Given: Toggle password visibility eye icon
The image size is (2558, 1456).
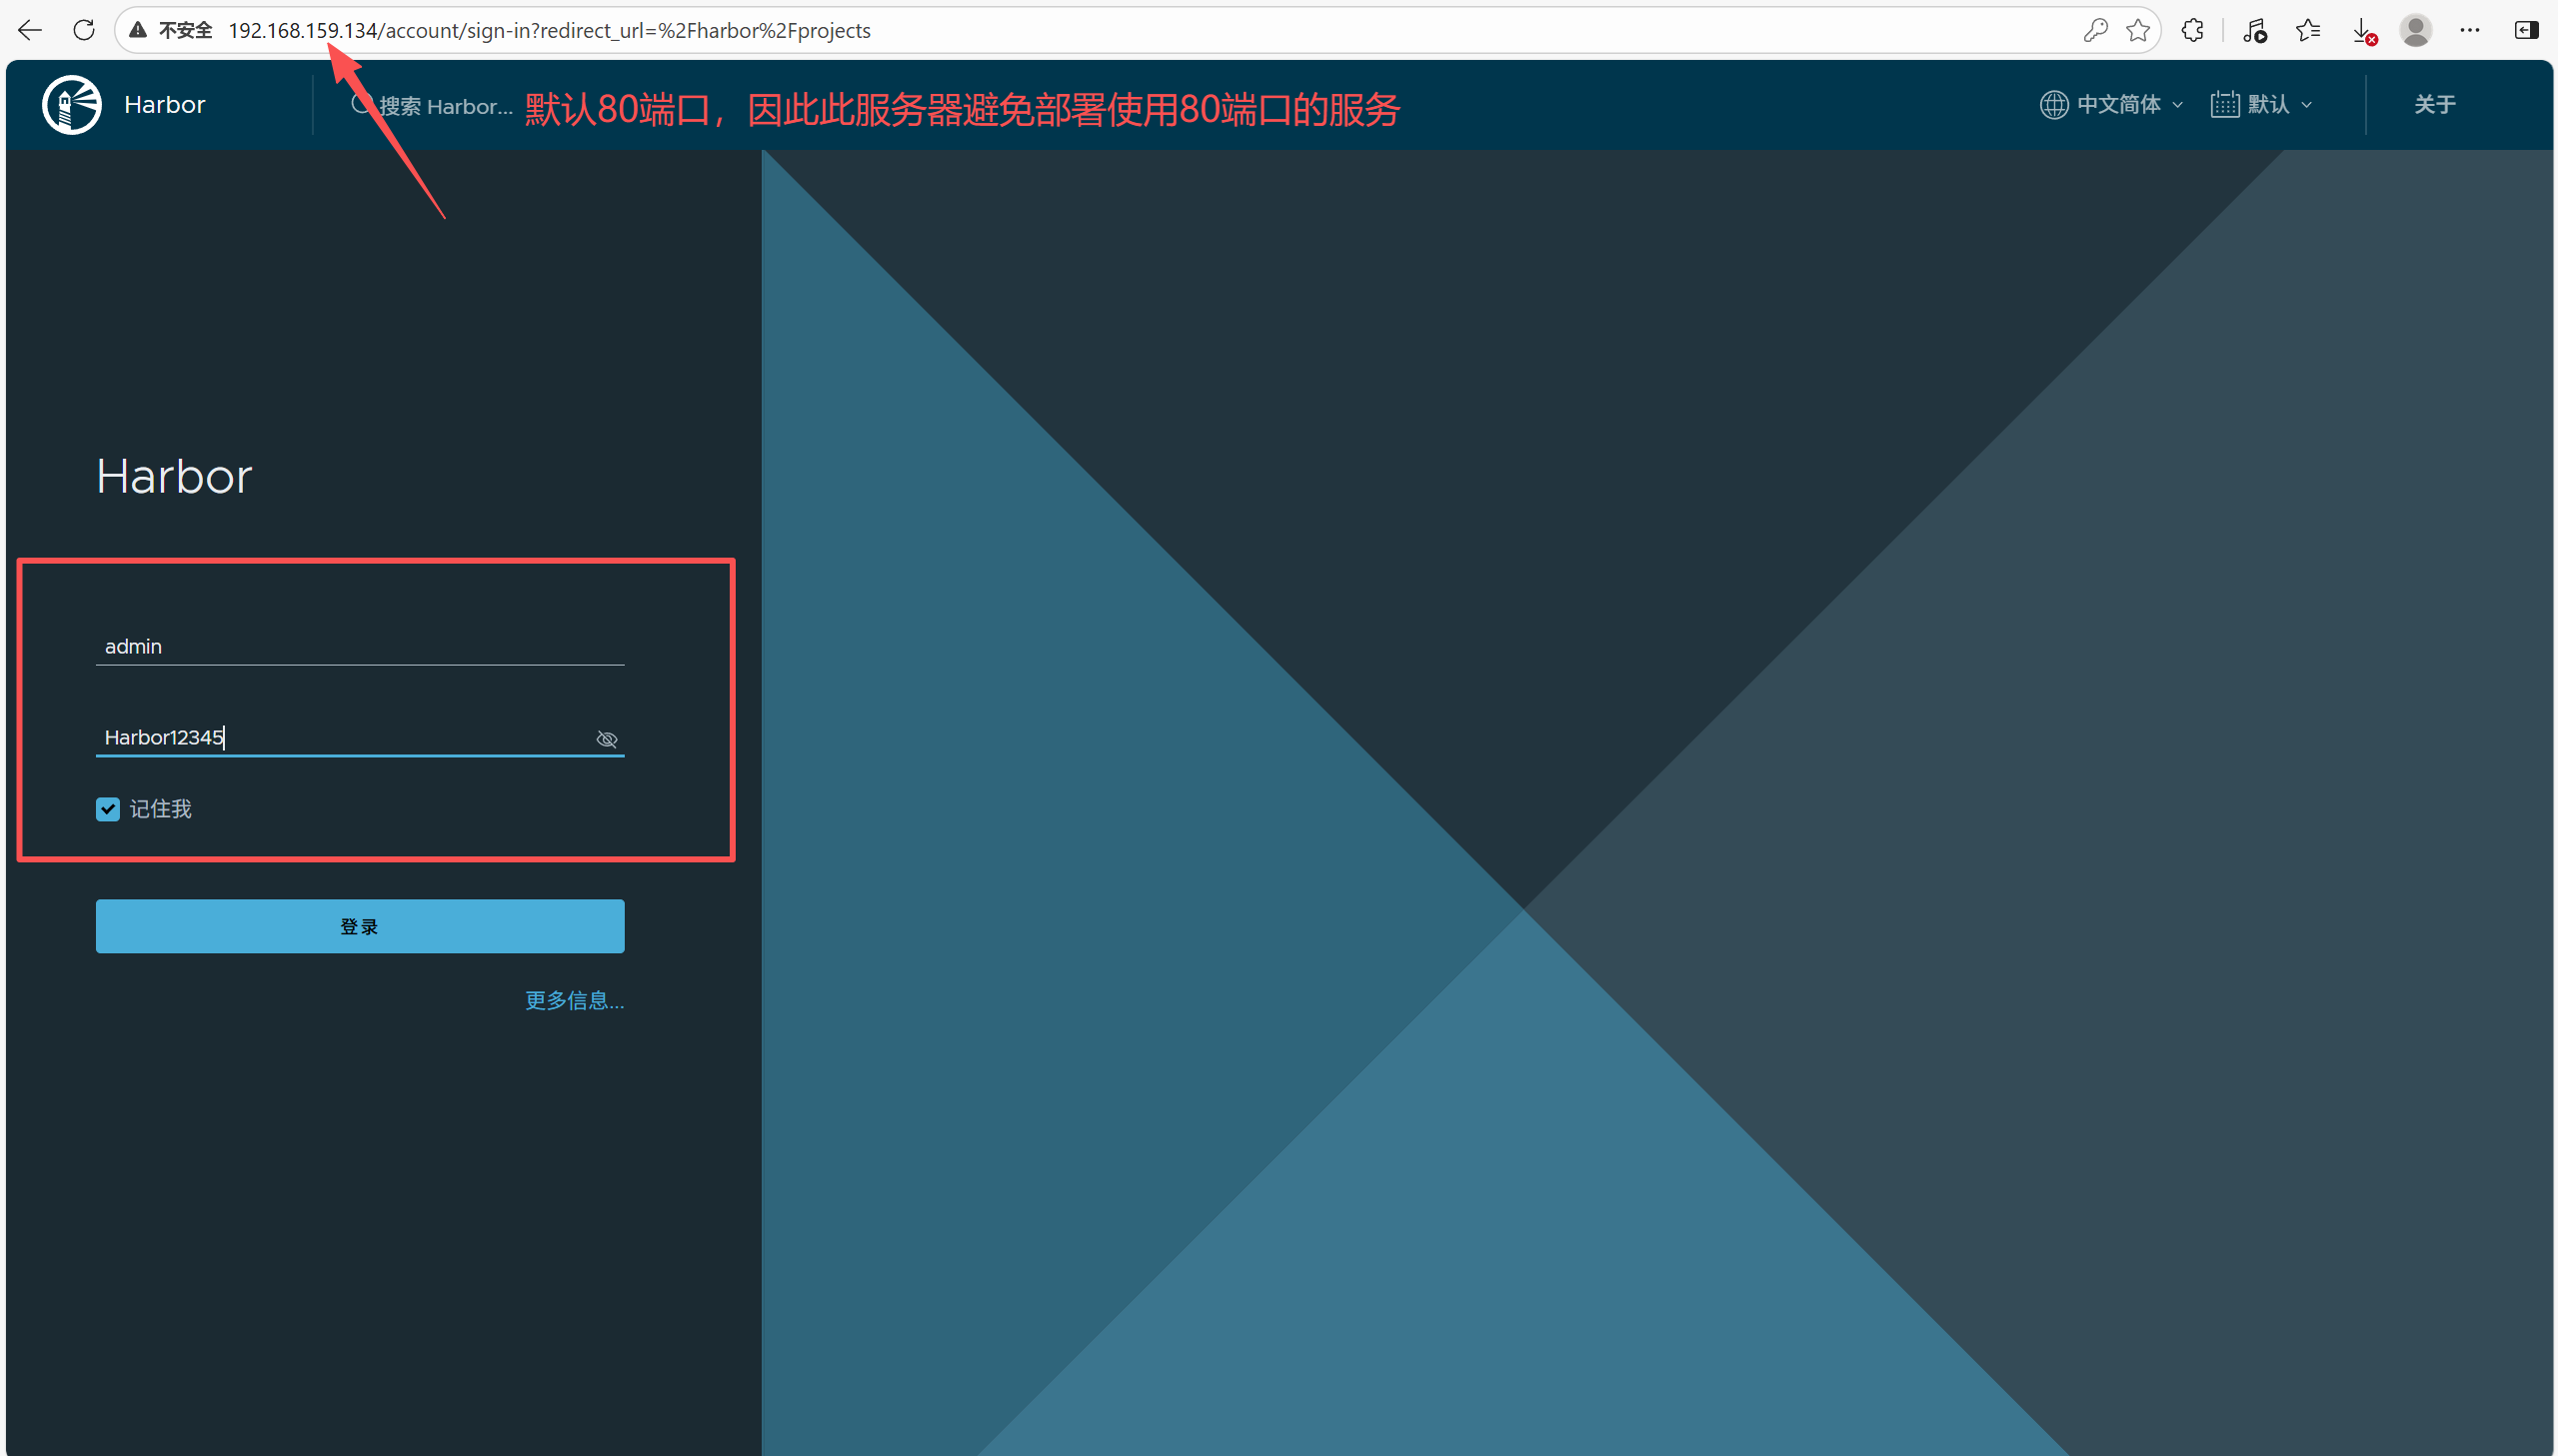Looking at the screenshot, I should [606, 739].
